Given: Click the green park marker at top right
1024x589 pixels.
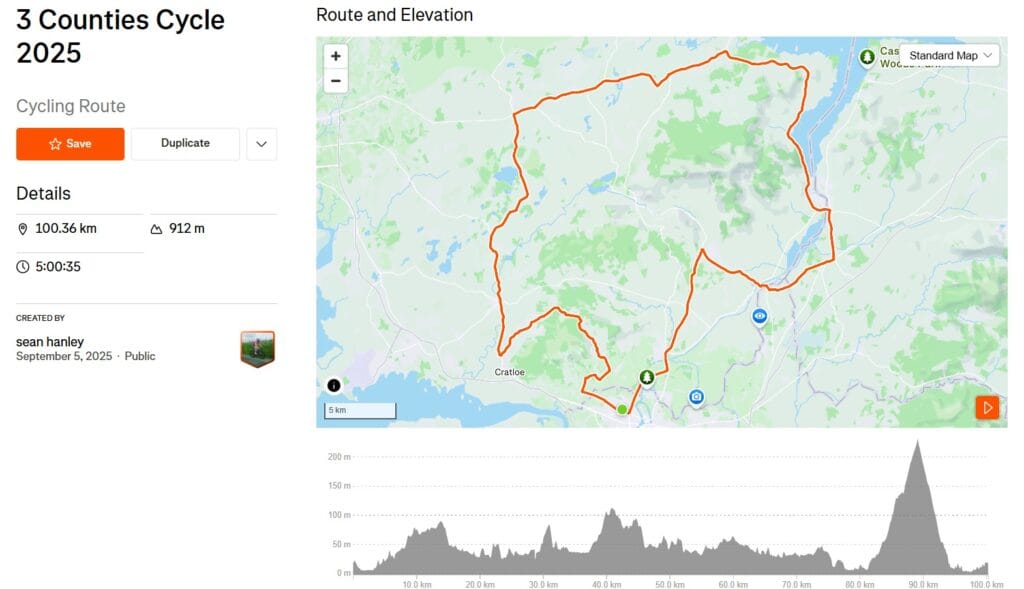Looking at the screenshot, I should tap(867, 56).
